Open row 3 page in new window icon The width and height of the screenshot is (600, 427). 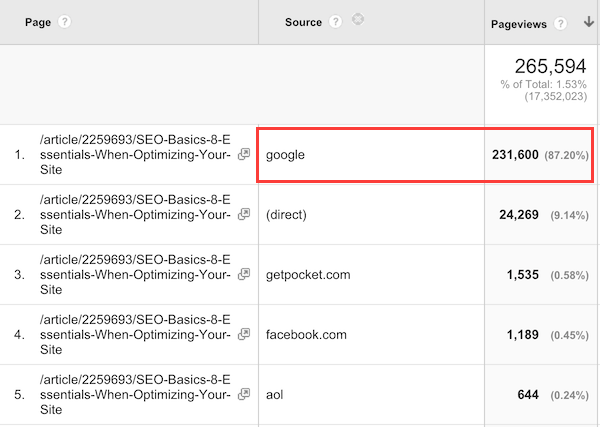[244, 273]
